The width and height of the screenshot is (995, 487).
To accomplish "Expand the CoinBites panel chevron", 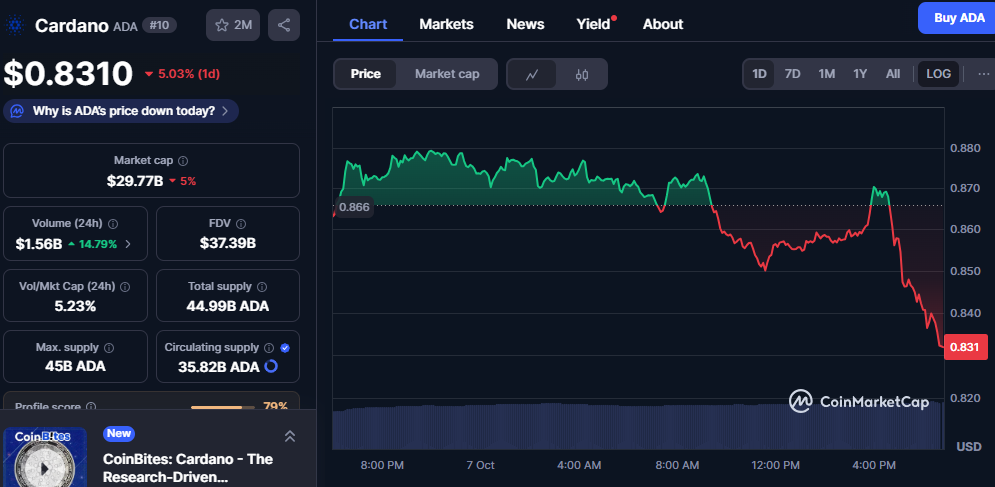I will (x=290, y=436).
